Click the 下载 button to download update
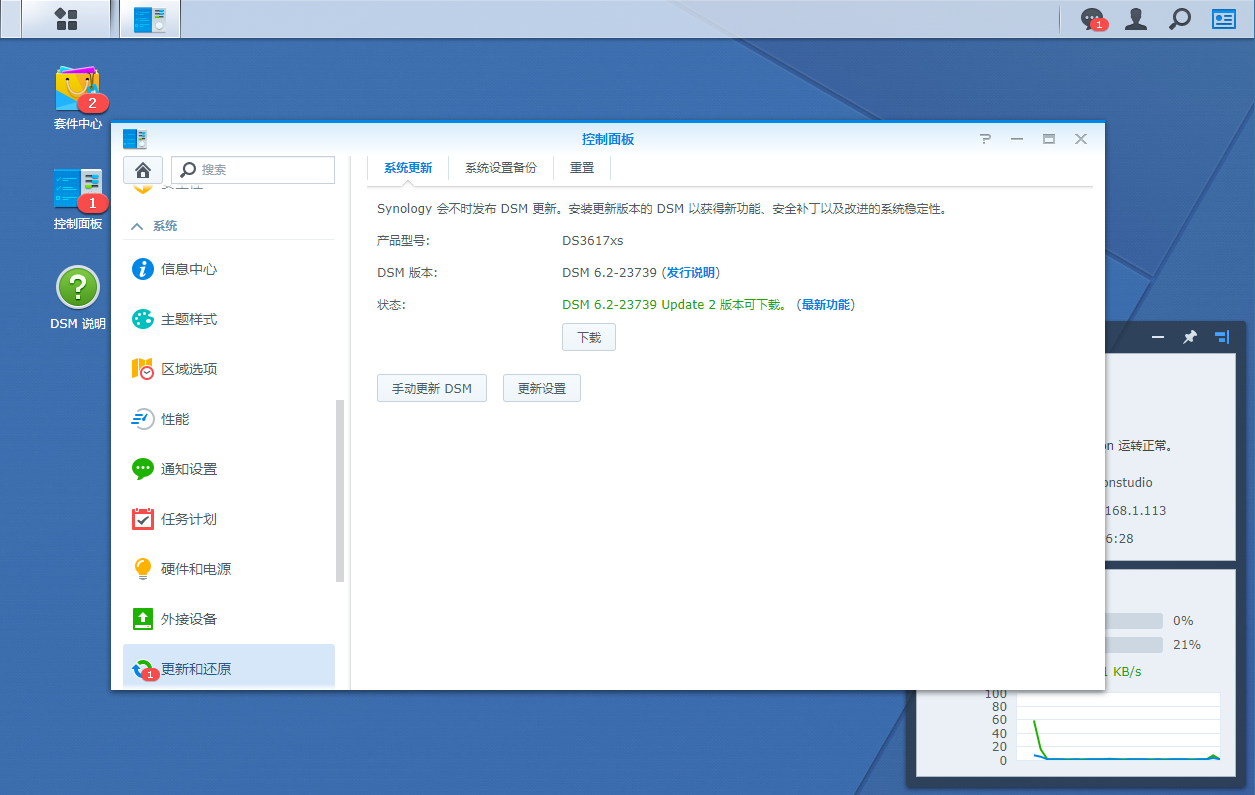 (x=588, y=337)
